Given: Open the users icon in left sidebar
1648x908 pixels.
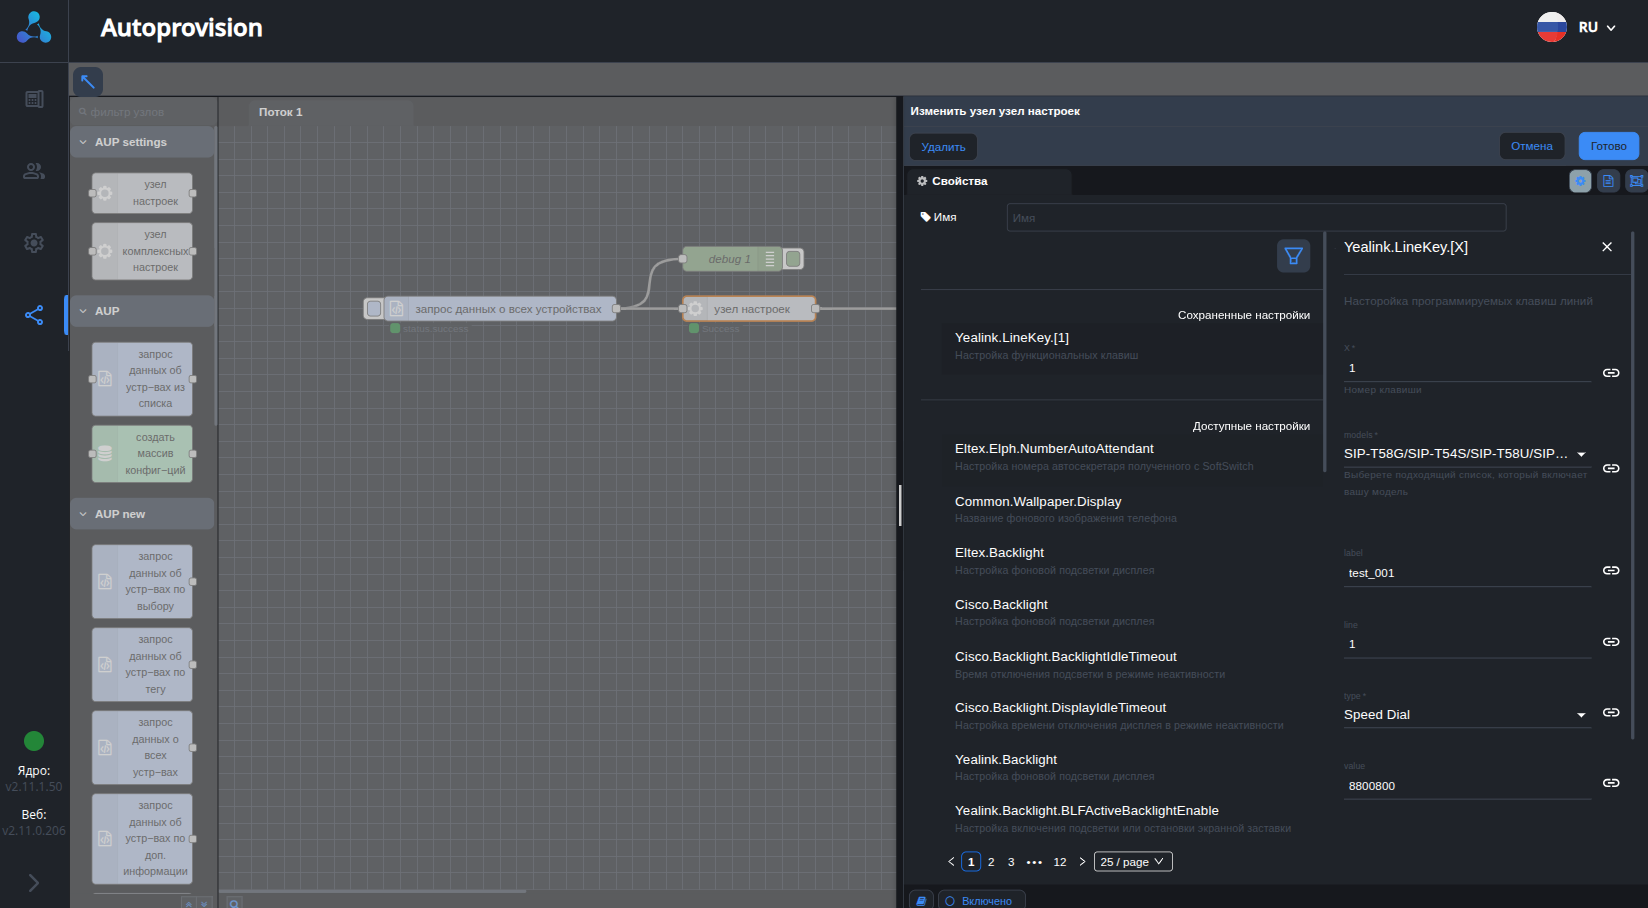Looking at the screenshot, I should [x=34, y=171].
